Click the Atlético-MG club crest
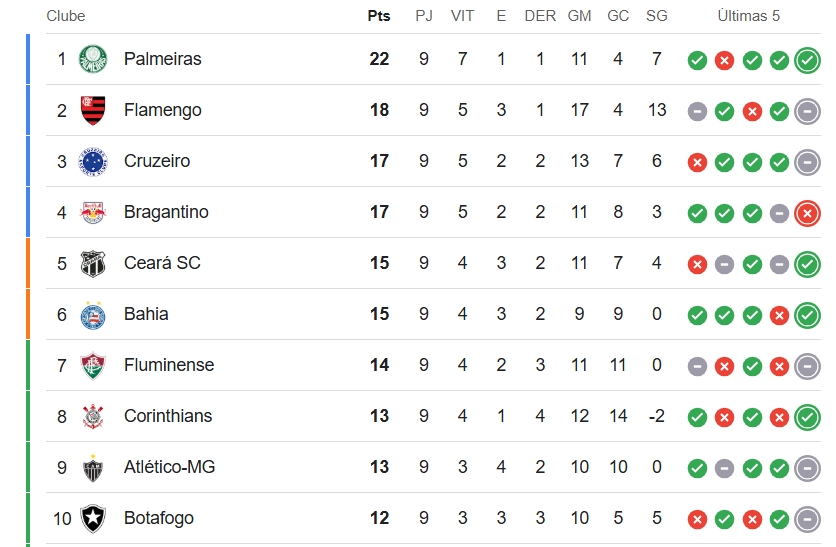836x547 pixels. point(93,468)
